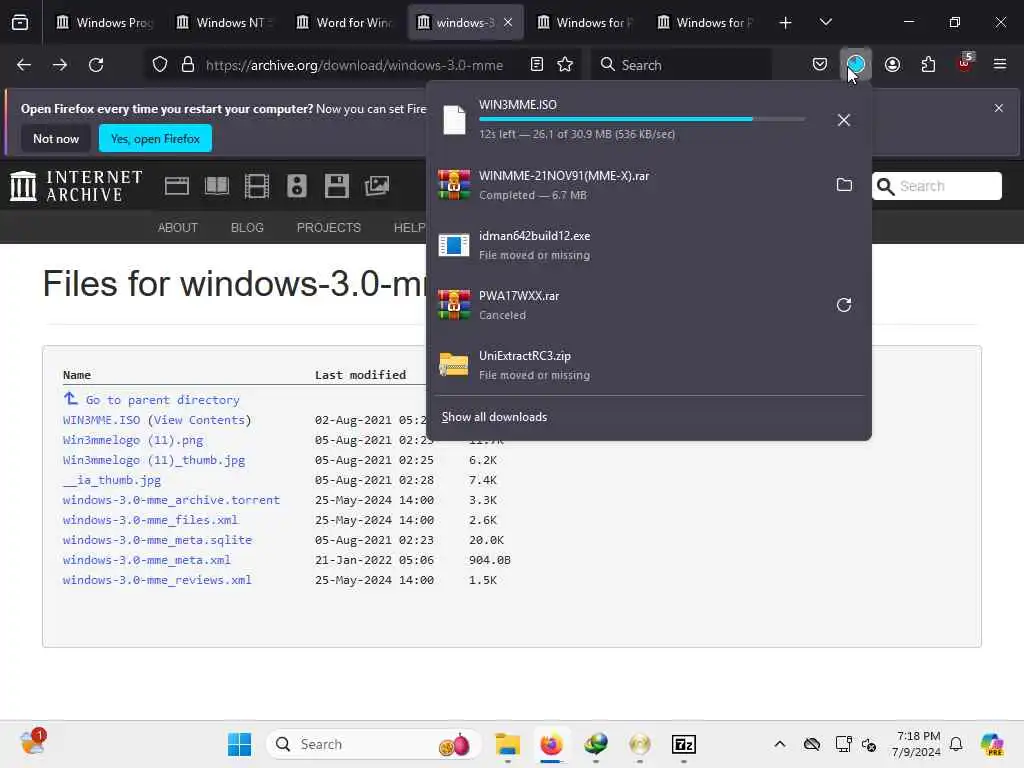Toggle reader view icon in address bar
Viewport: 1024px width, 768px height.
pyautogui.click(x=537, y=64)
